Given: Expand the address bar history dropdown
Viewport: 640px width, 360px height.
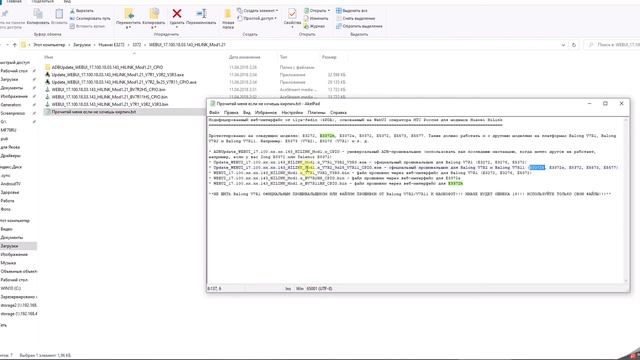Looking at the screenshot, I should [563, 45].
